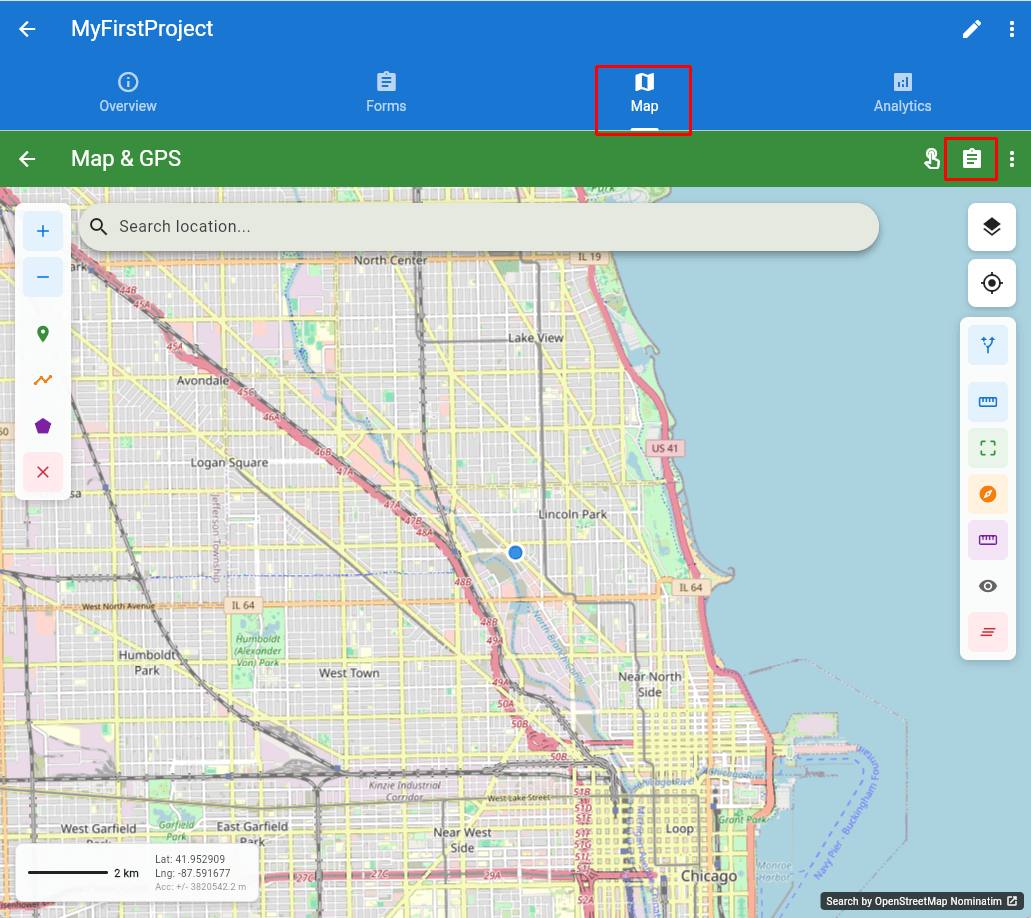Select the blue ruler measurement tool
Screen dimensions: 1031x918
point(988,401)
